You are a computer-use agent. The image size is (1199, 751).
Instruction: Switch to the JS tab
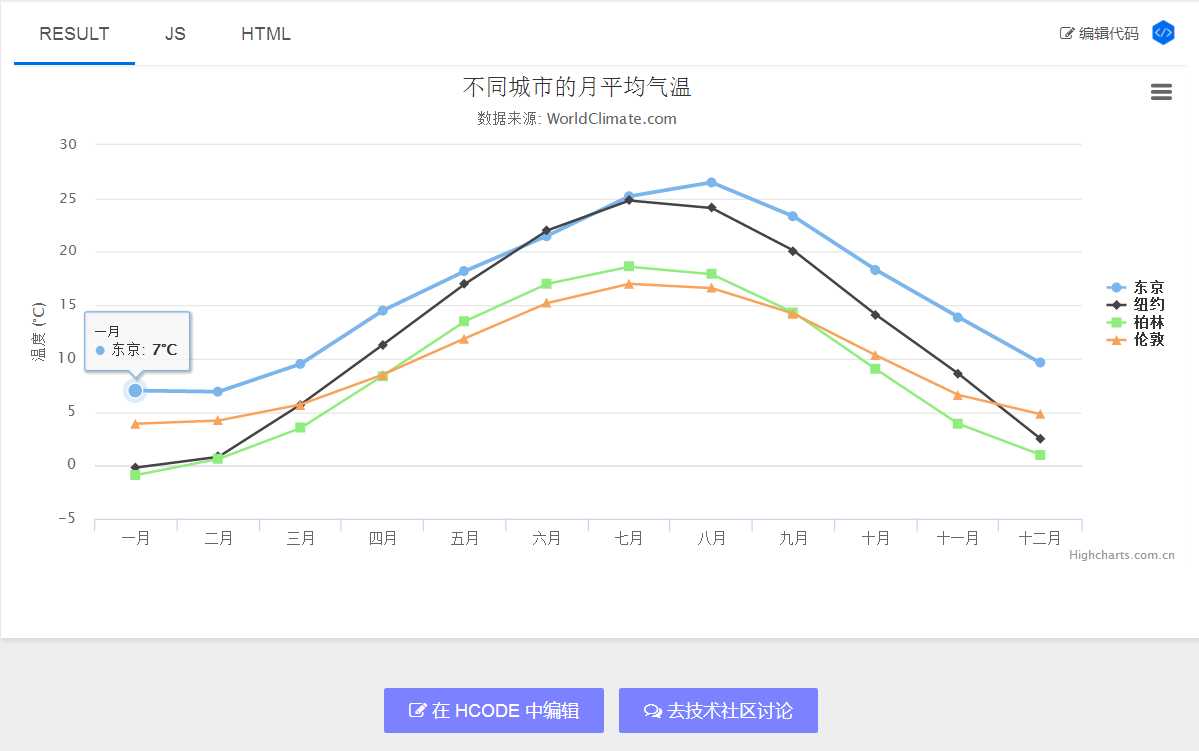pyautogui.click(x=174, y=33)
